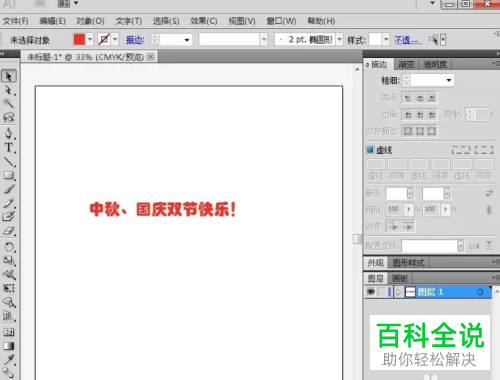Select the Rectangle tool
Viewport: 500px width, 380px height.
tap(9, 175)
